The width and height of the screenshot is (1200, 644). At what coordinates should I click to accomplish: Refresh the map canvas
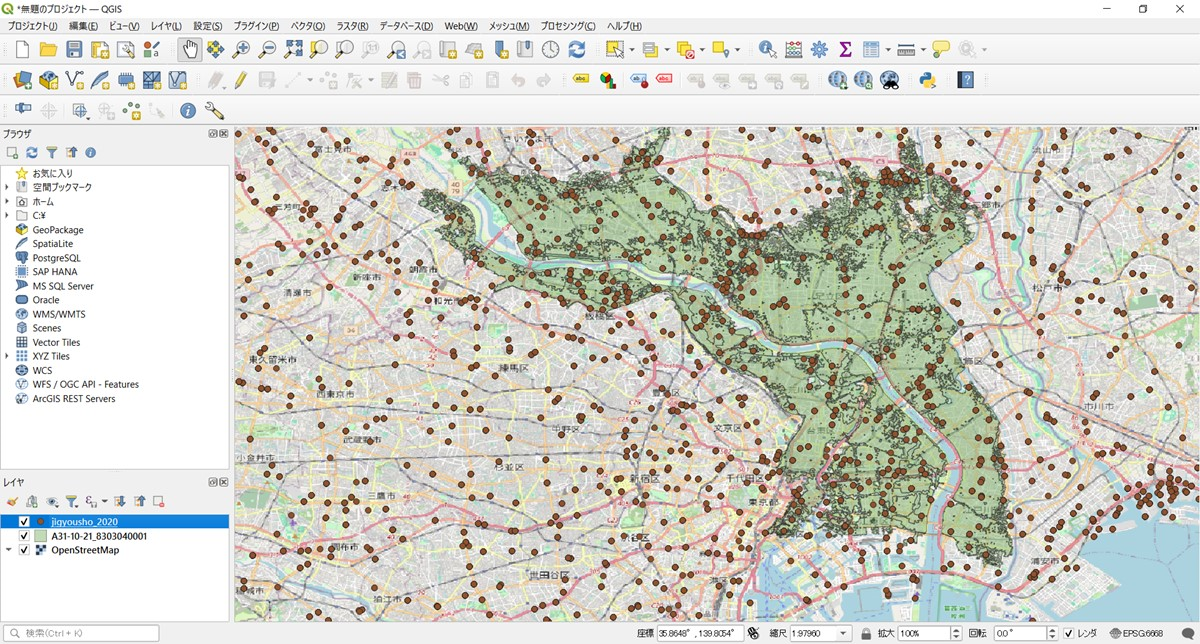[577, 49]
